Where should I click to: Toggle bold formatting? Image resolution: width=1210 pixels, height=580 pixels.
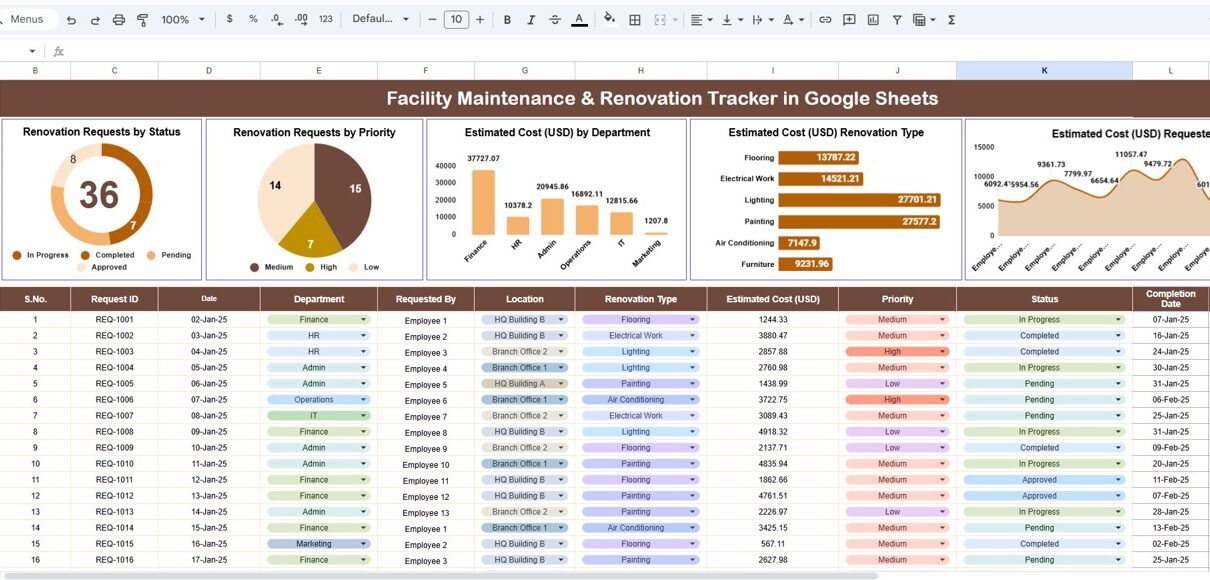click(507, 20)
